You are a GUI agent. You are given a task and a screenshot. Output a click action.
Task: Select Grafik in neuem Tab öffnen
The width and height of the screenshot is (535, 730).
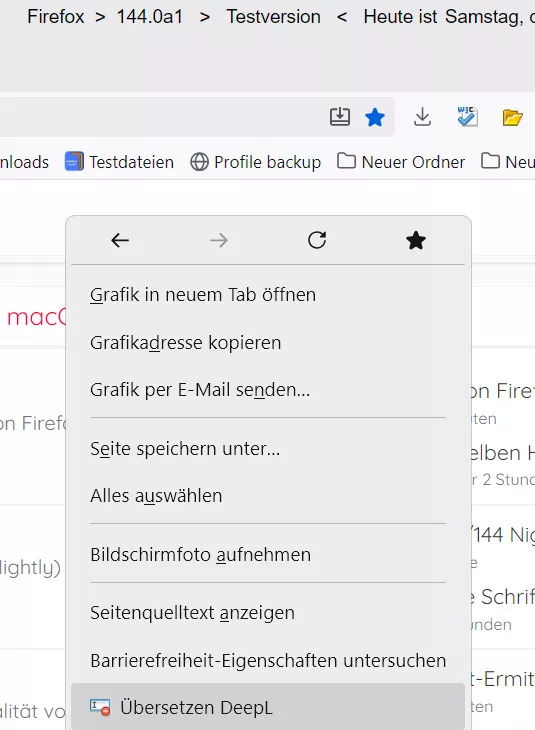tap(268, 295)
